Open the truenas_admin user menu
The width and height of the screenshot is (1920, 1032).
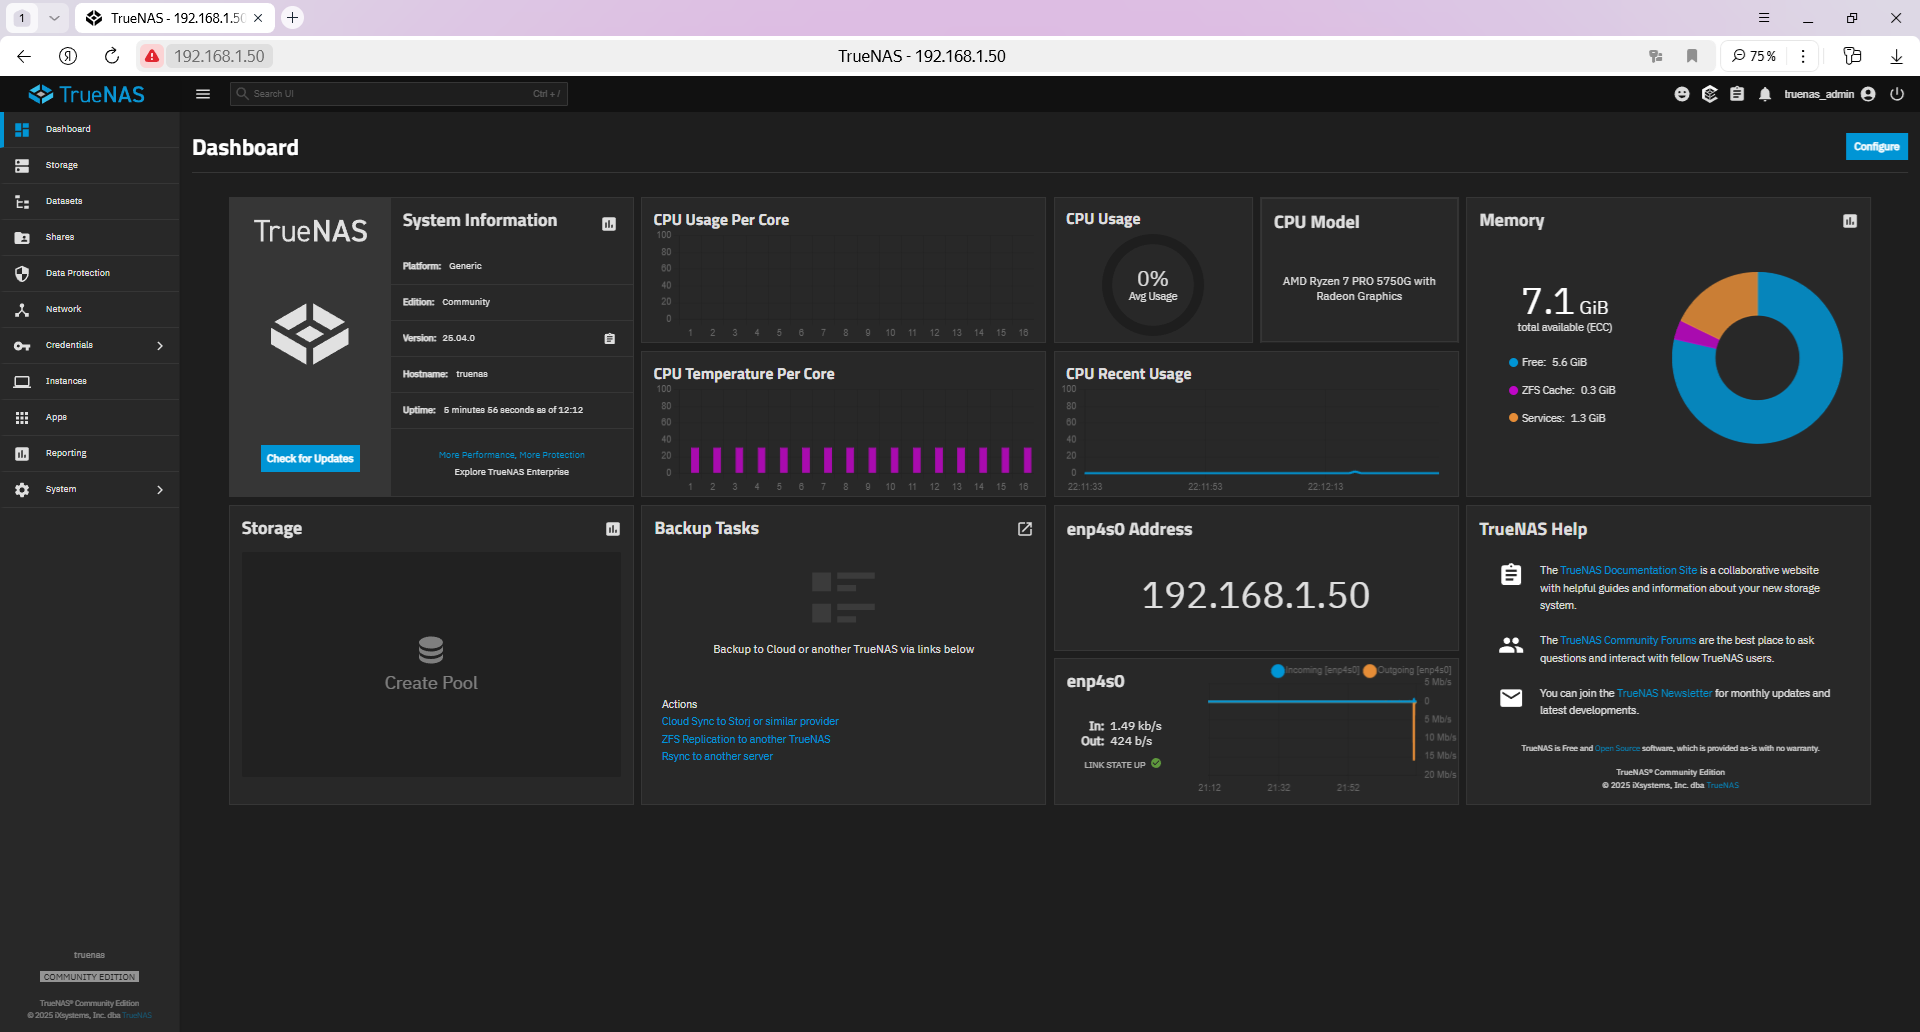pyautogui.click(x=1829, y=94)
